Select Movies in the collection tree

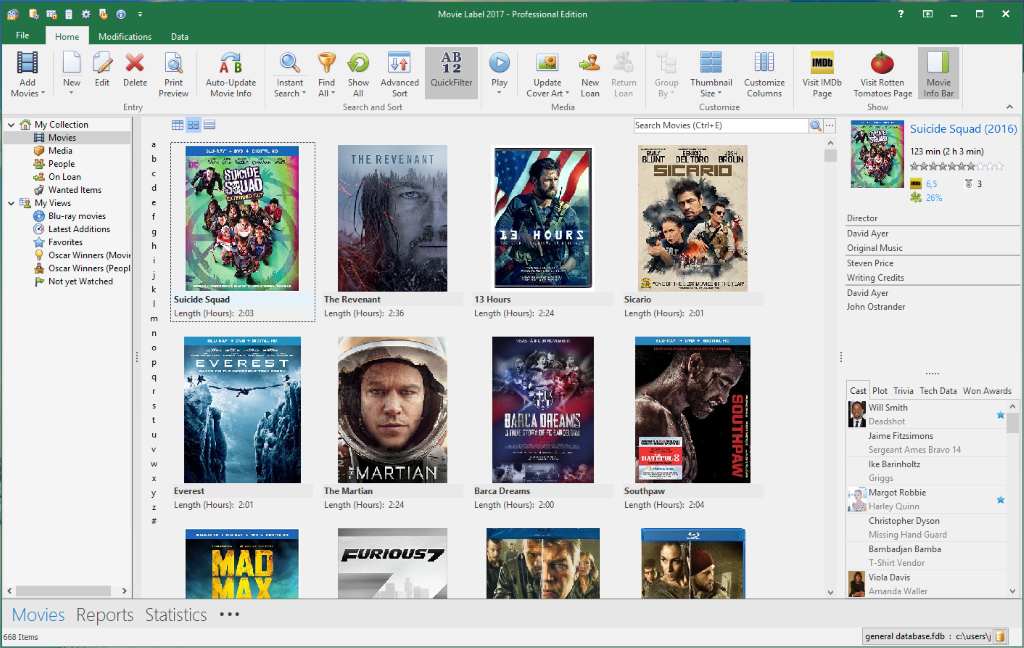pos(62,137)
